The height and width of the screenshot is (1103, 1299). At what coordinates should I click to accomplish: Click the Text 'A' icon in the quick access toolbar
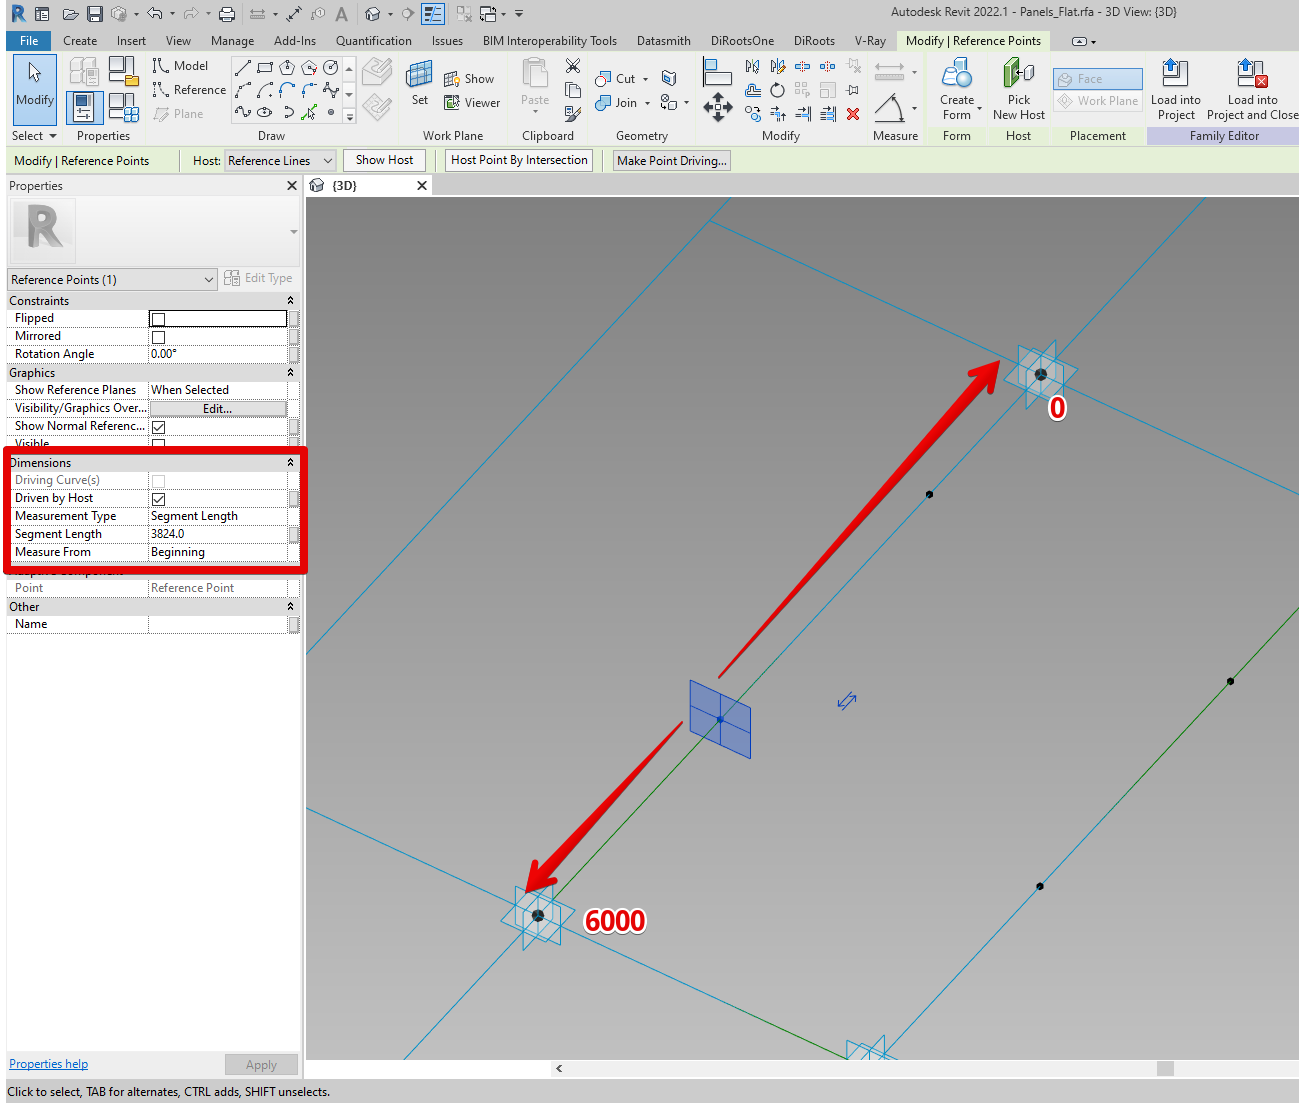tap(342, 14)
